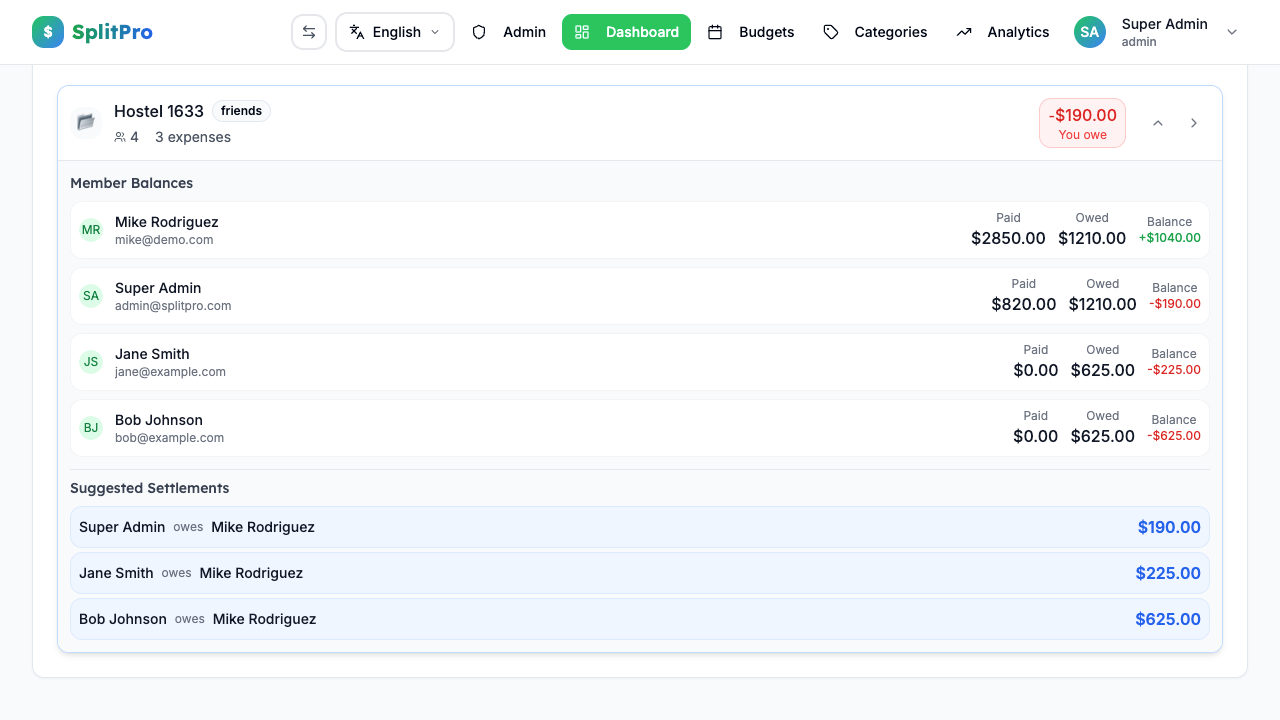Open the English language dropdown
Image resolution: width=1280 pixels, height=720 pixels.
click(x=394, y=31)
